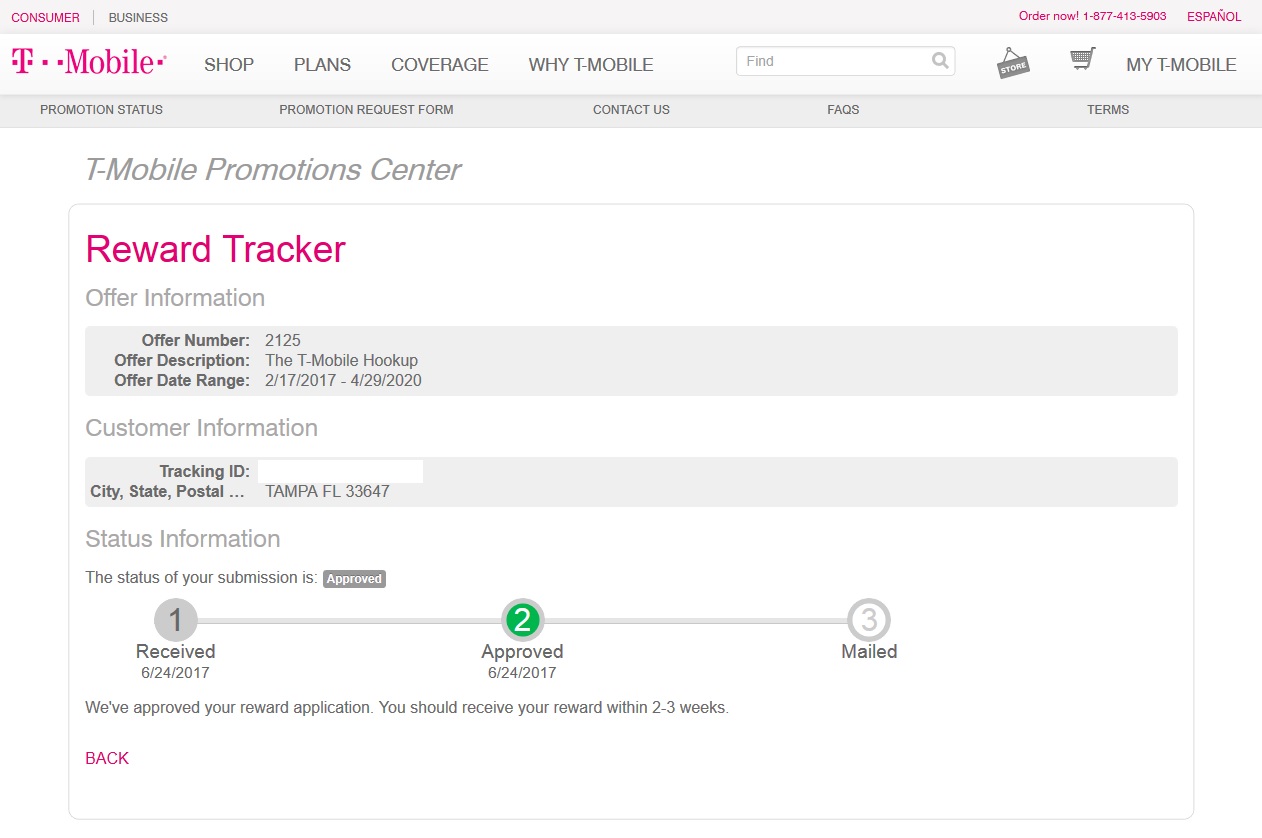This screenshot has height=838, width=1262.
Task: Click the Received date 6/24/2017
Action: [176, 673]
